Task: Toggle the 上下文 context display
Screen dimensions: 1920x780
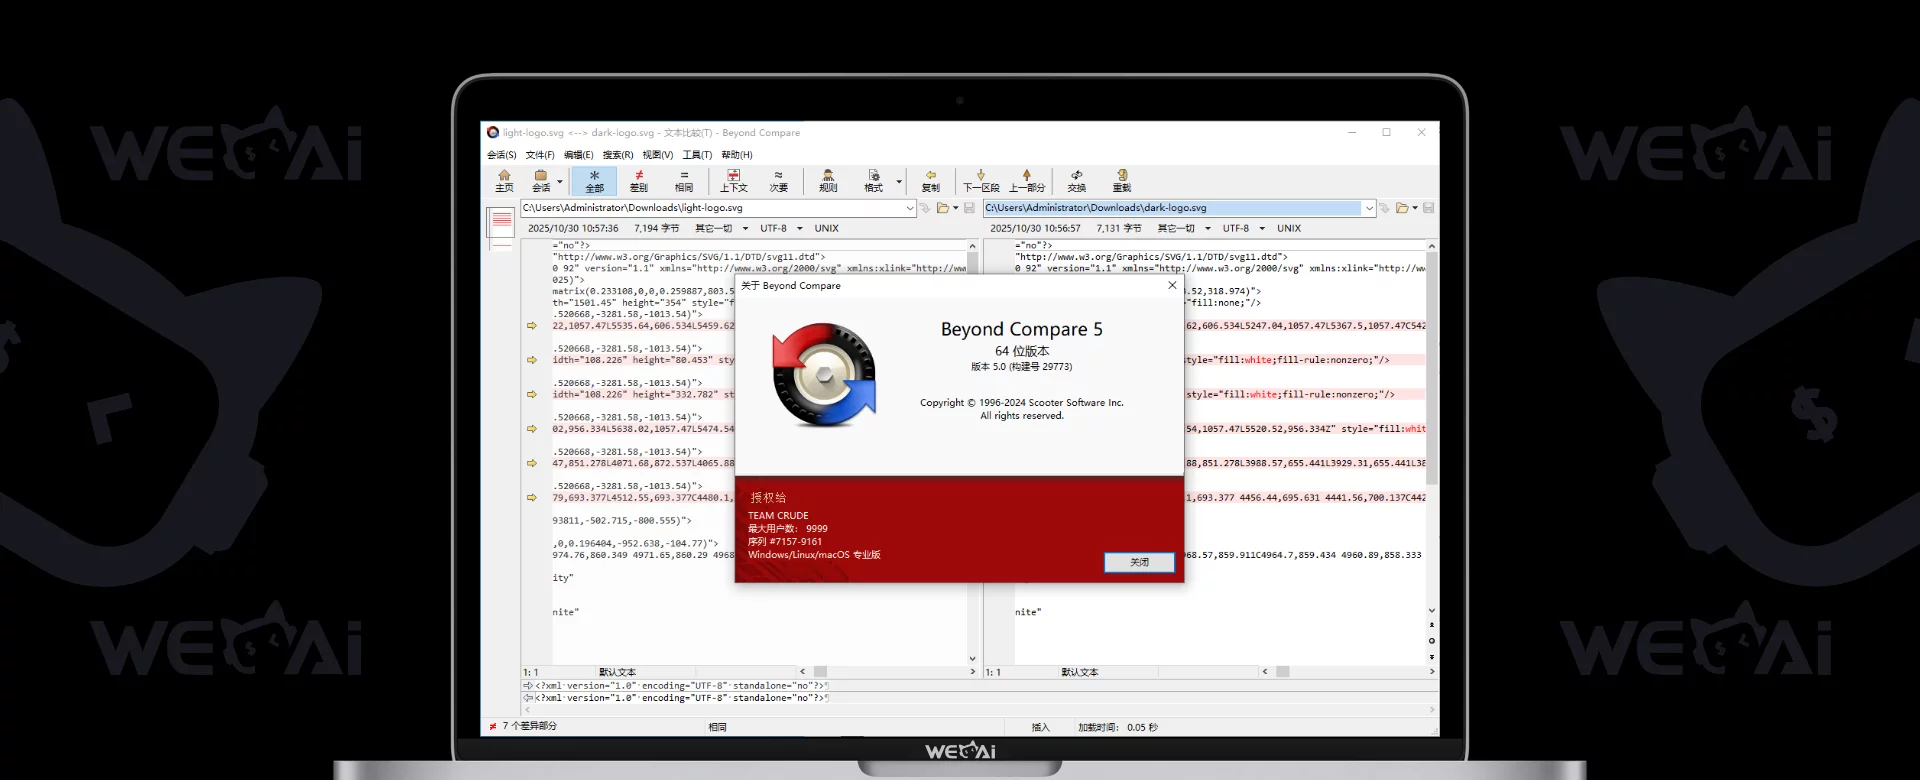Action: coord(734,181)
